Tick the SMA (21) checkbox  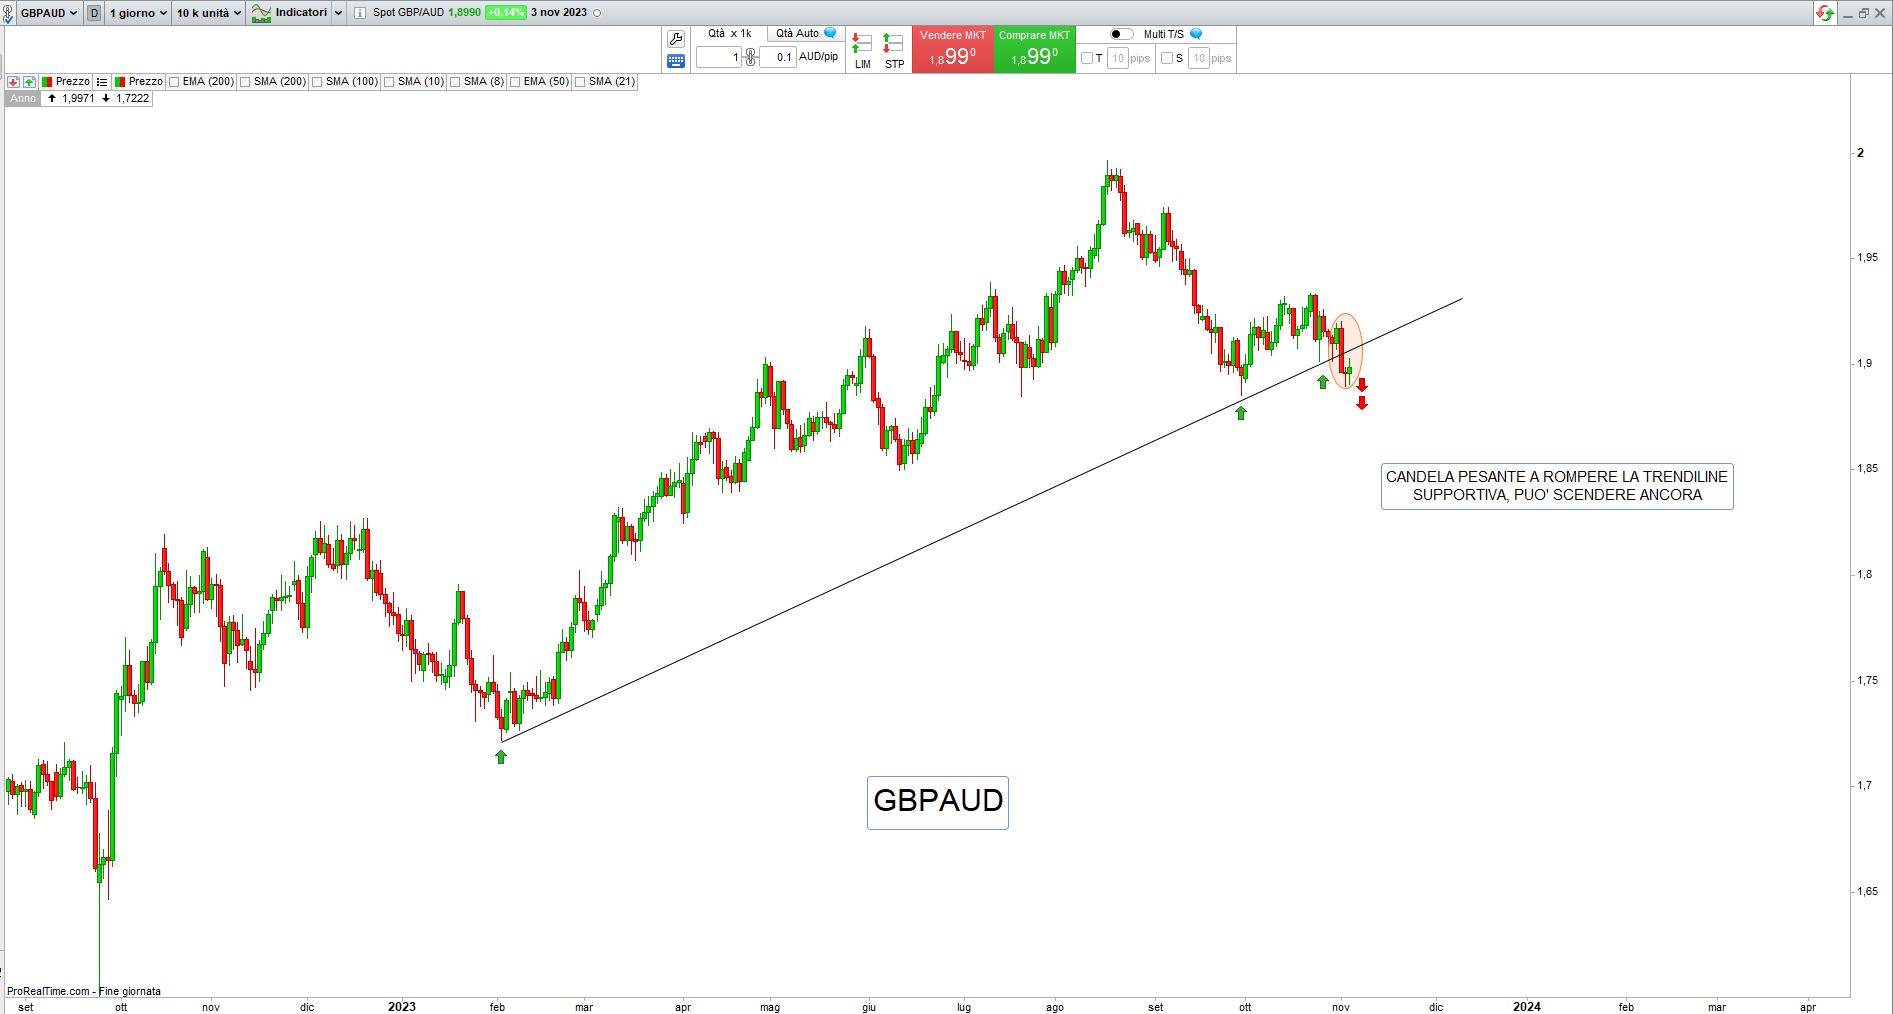pyautogui.click(x=580, y=82)
